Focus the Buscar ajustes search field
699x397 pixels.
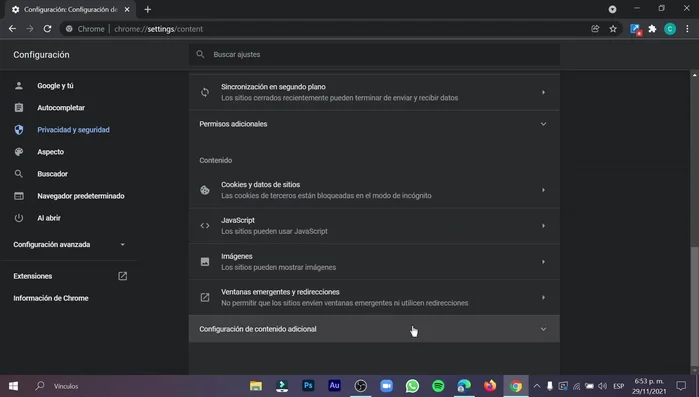(x=374, y=54)
